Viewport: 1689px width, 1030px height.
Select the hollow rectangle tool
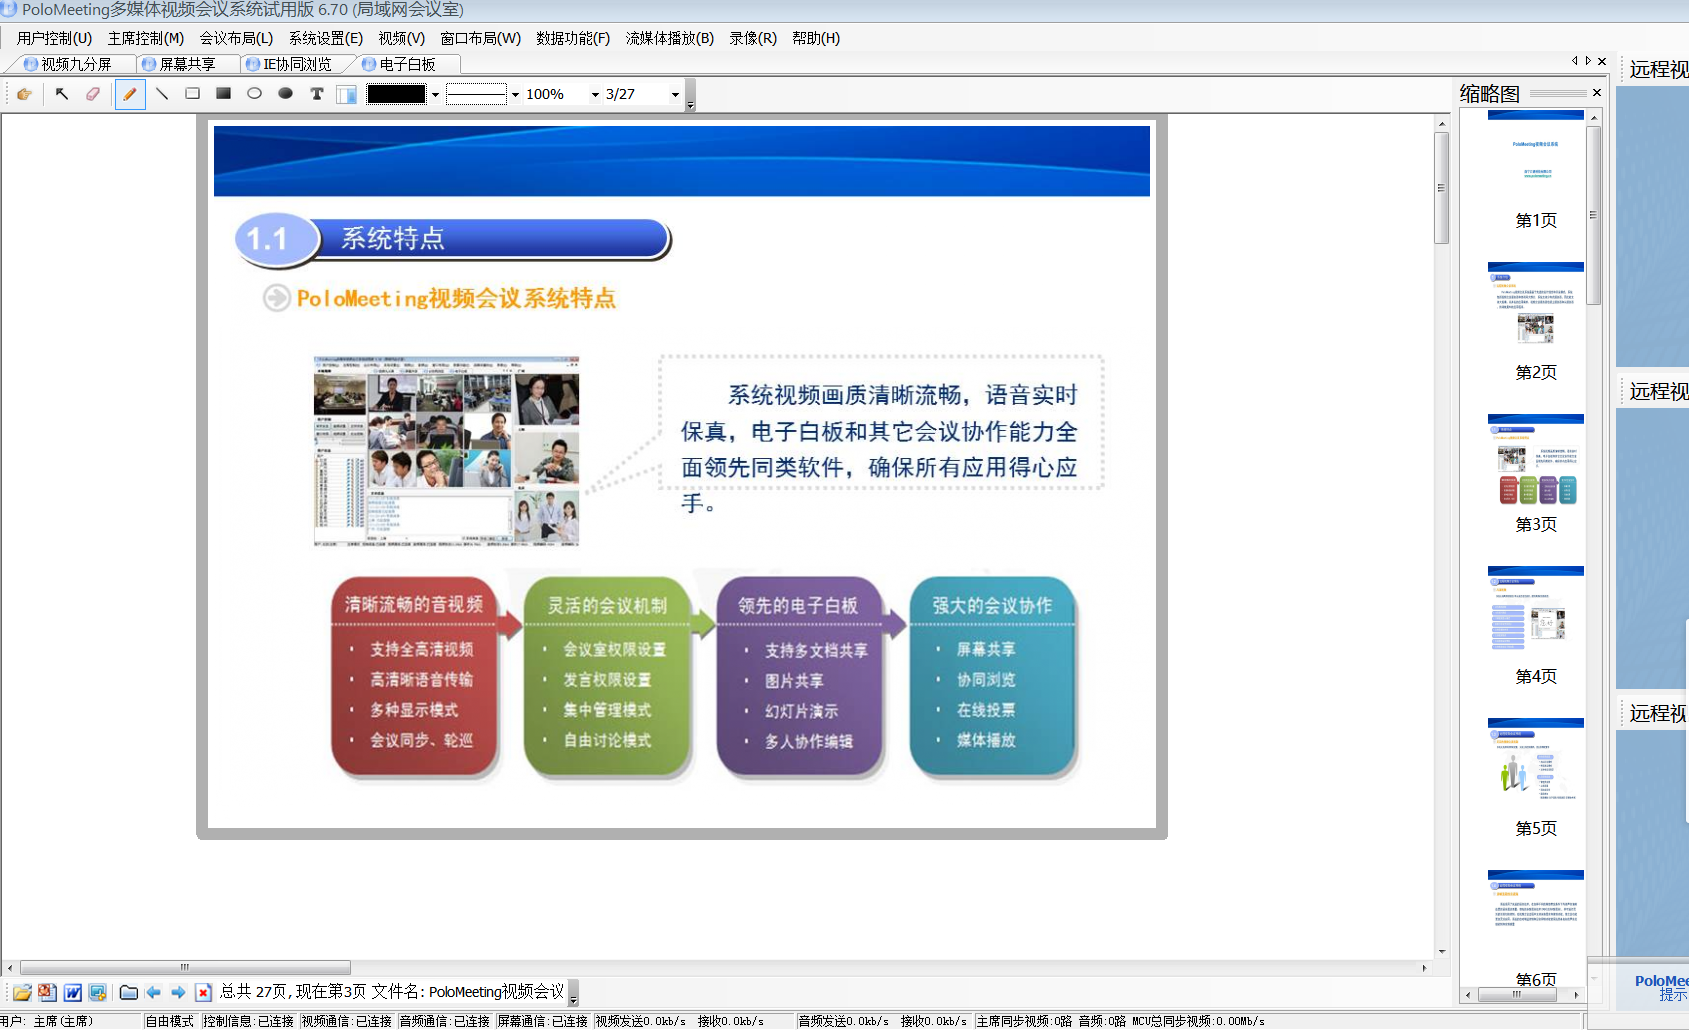192,93
